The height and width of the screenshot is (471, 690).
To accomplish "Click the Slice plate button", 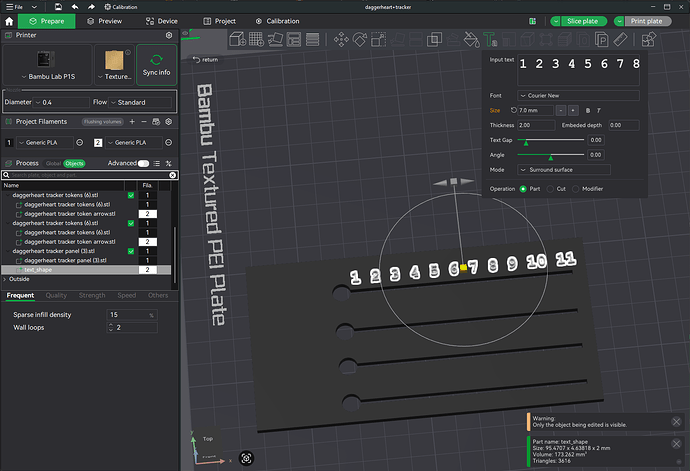I will 584,21.
